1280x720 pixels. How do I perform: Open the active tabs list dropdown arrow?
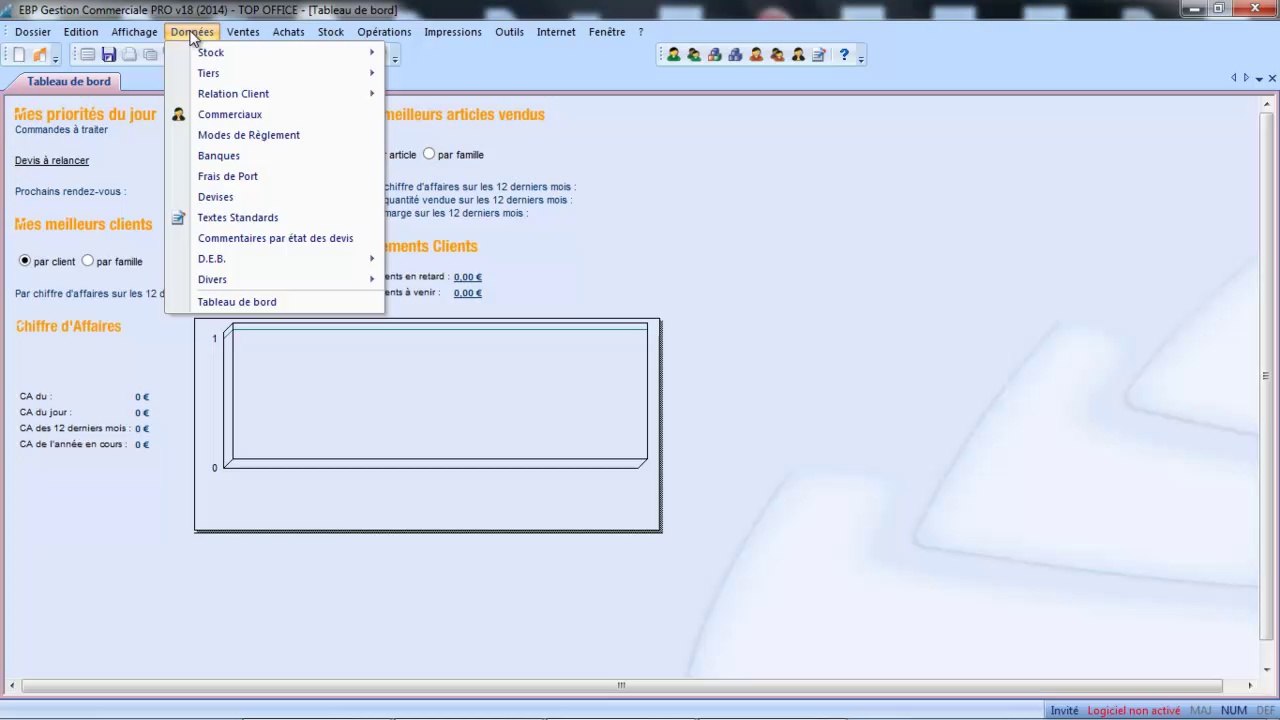1259,78
